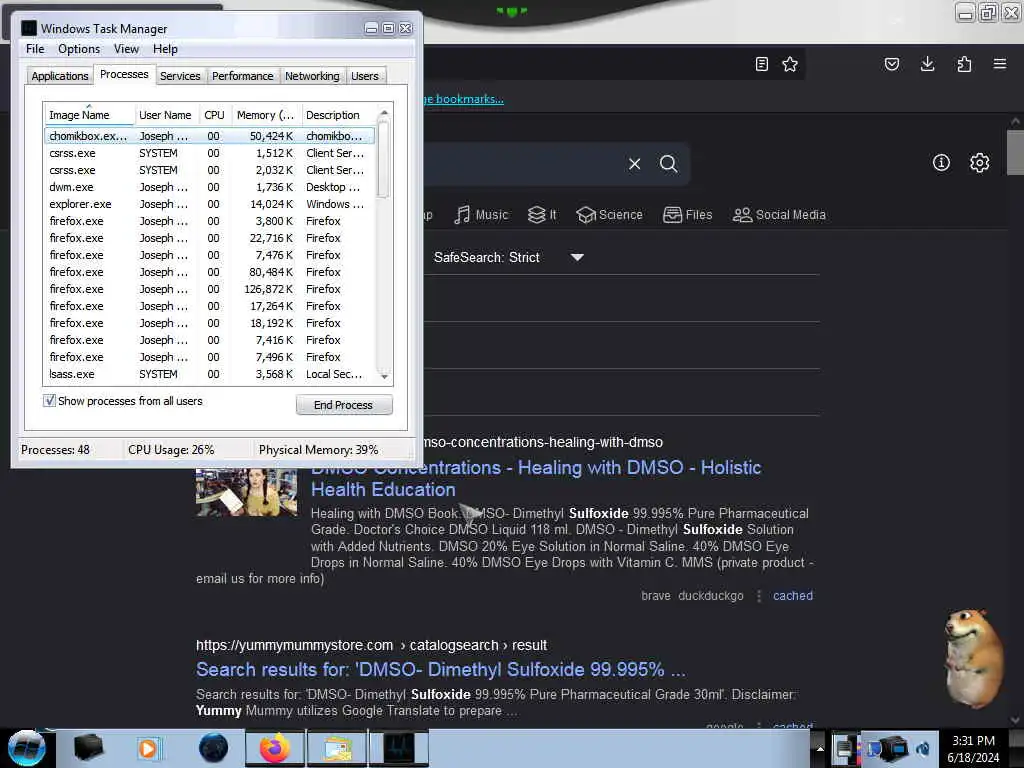Select firefox.exe row using 80,484 K

(x=209, y=272)
